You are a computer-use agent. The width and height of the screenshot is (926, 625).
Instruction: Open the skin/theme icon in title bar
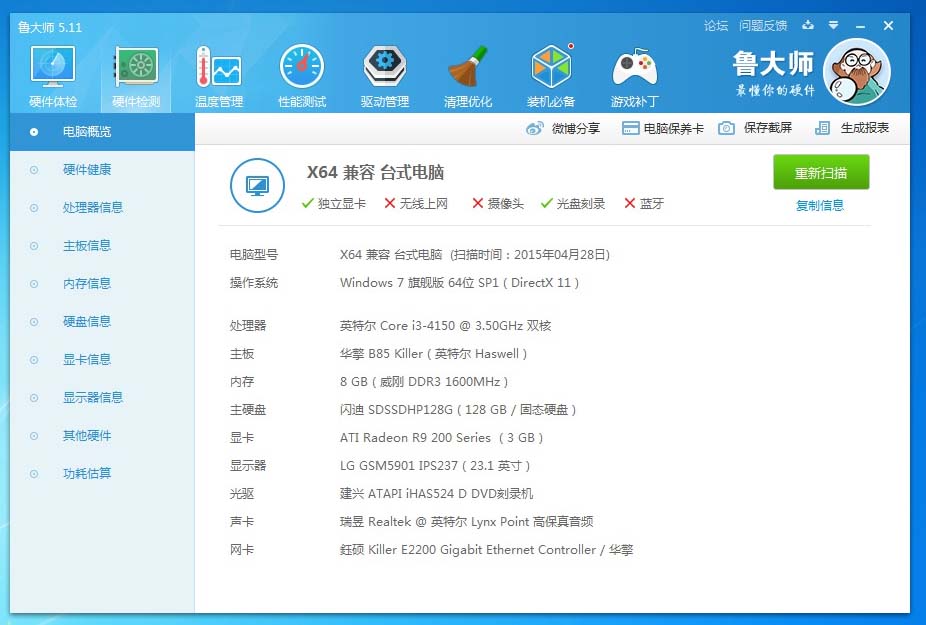point(808,25)
